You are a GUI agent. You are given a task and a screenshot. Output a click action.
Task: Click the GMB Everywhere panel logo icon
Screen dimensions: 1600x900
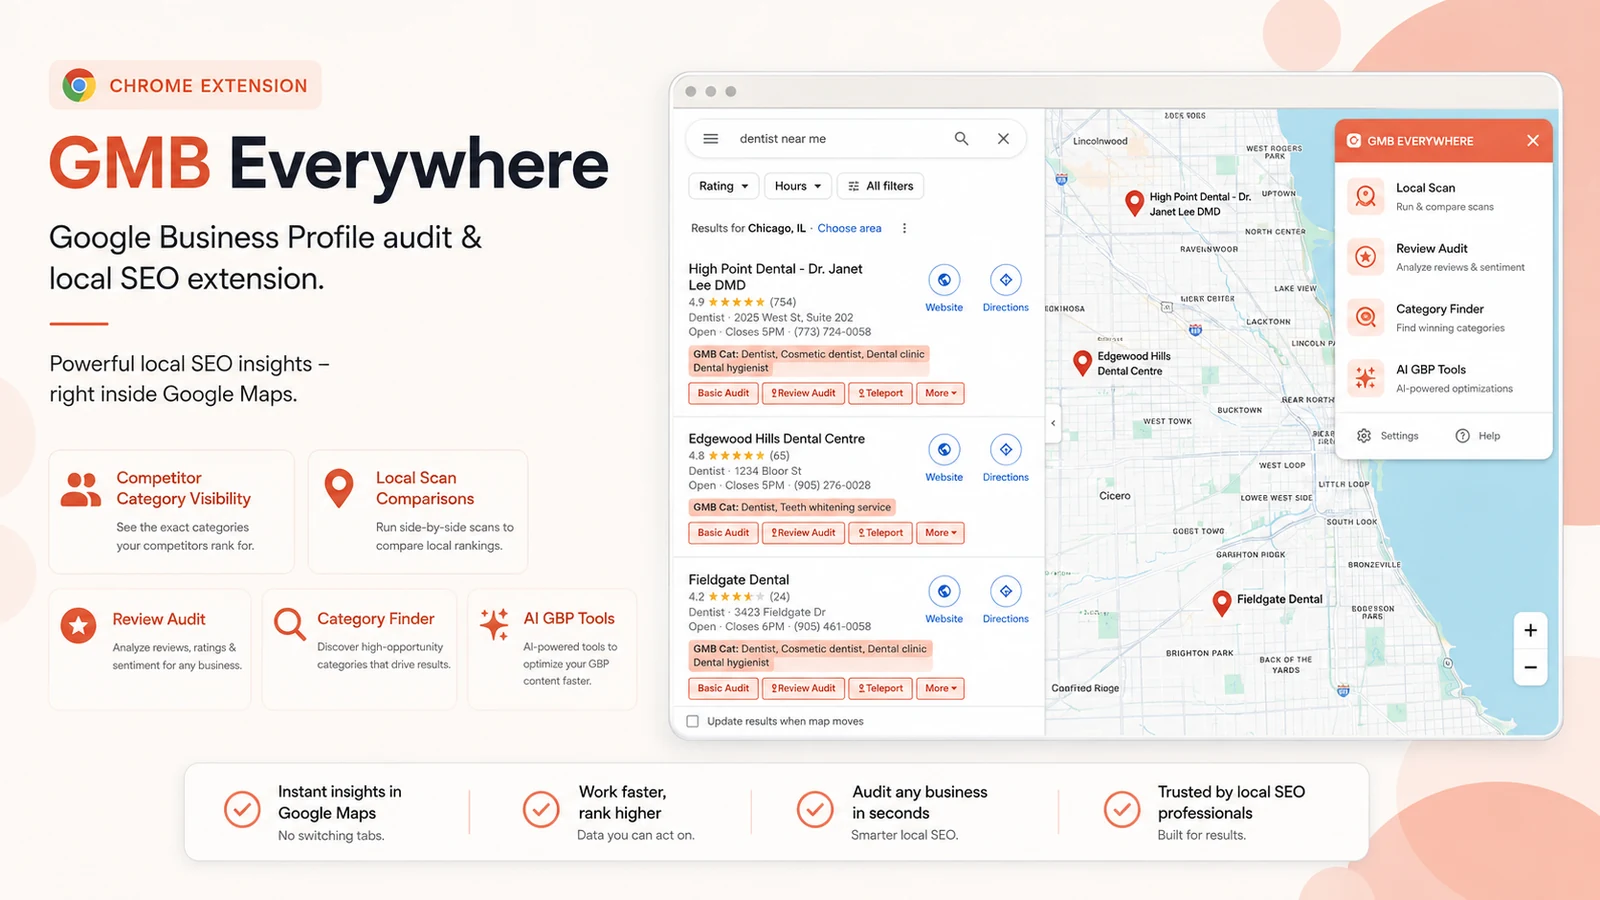[1353, 141]
